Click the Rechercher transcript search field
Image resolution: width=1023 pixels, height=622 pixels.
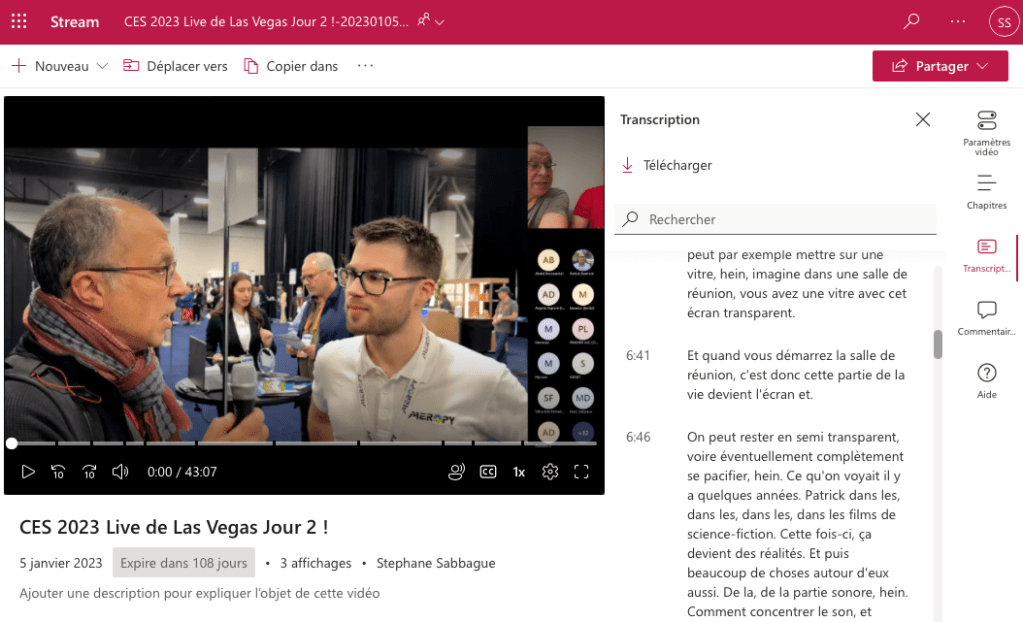pos(780,219)
